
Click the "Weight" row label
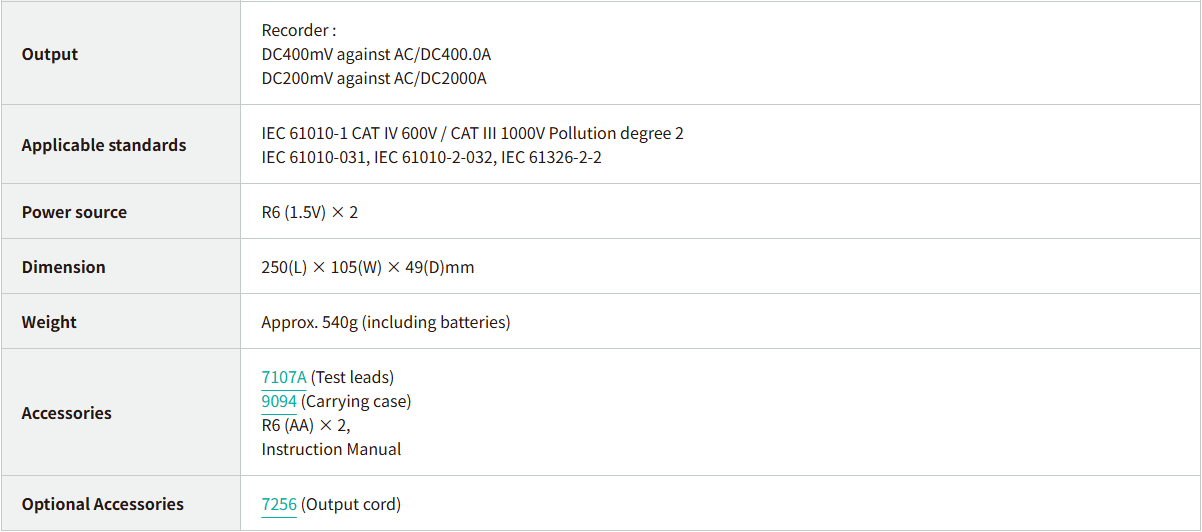point(49,322)
